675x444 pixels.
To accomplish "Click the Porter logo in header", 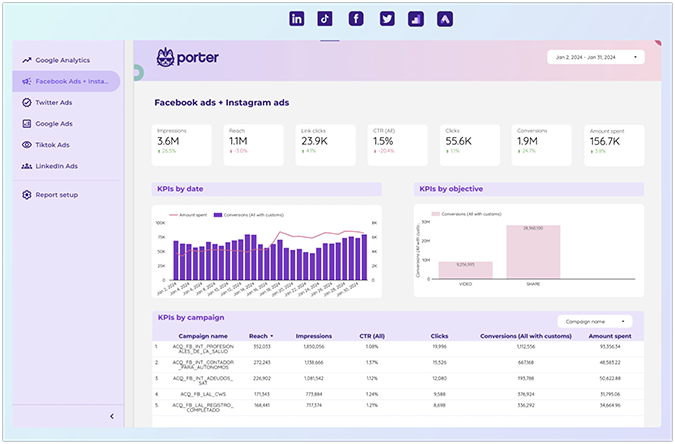I will (x=188, y=58).
